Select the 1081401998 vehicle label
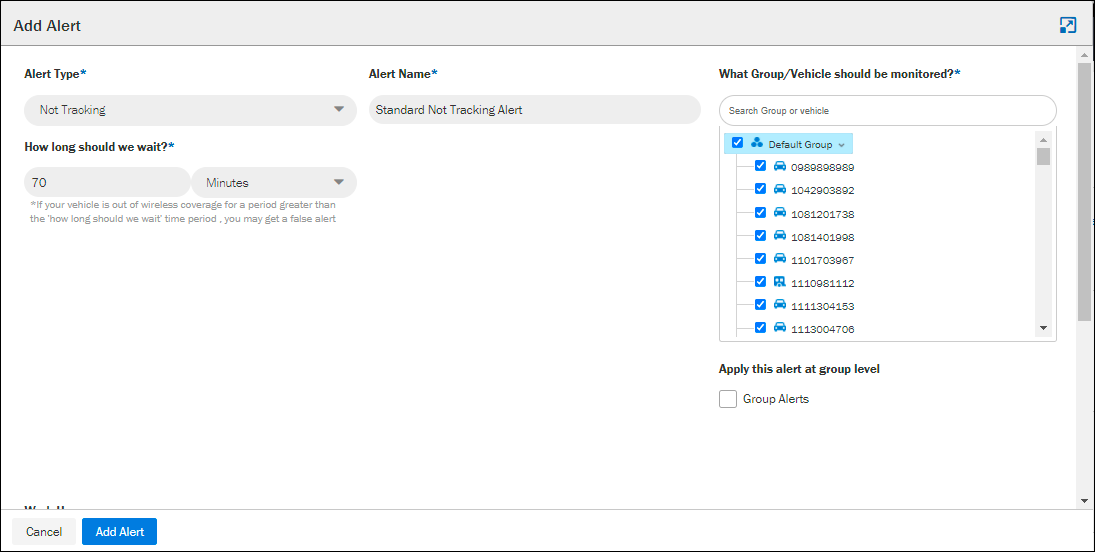The image size is (1095, 552). [x=823, y=237]
